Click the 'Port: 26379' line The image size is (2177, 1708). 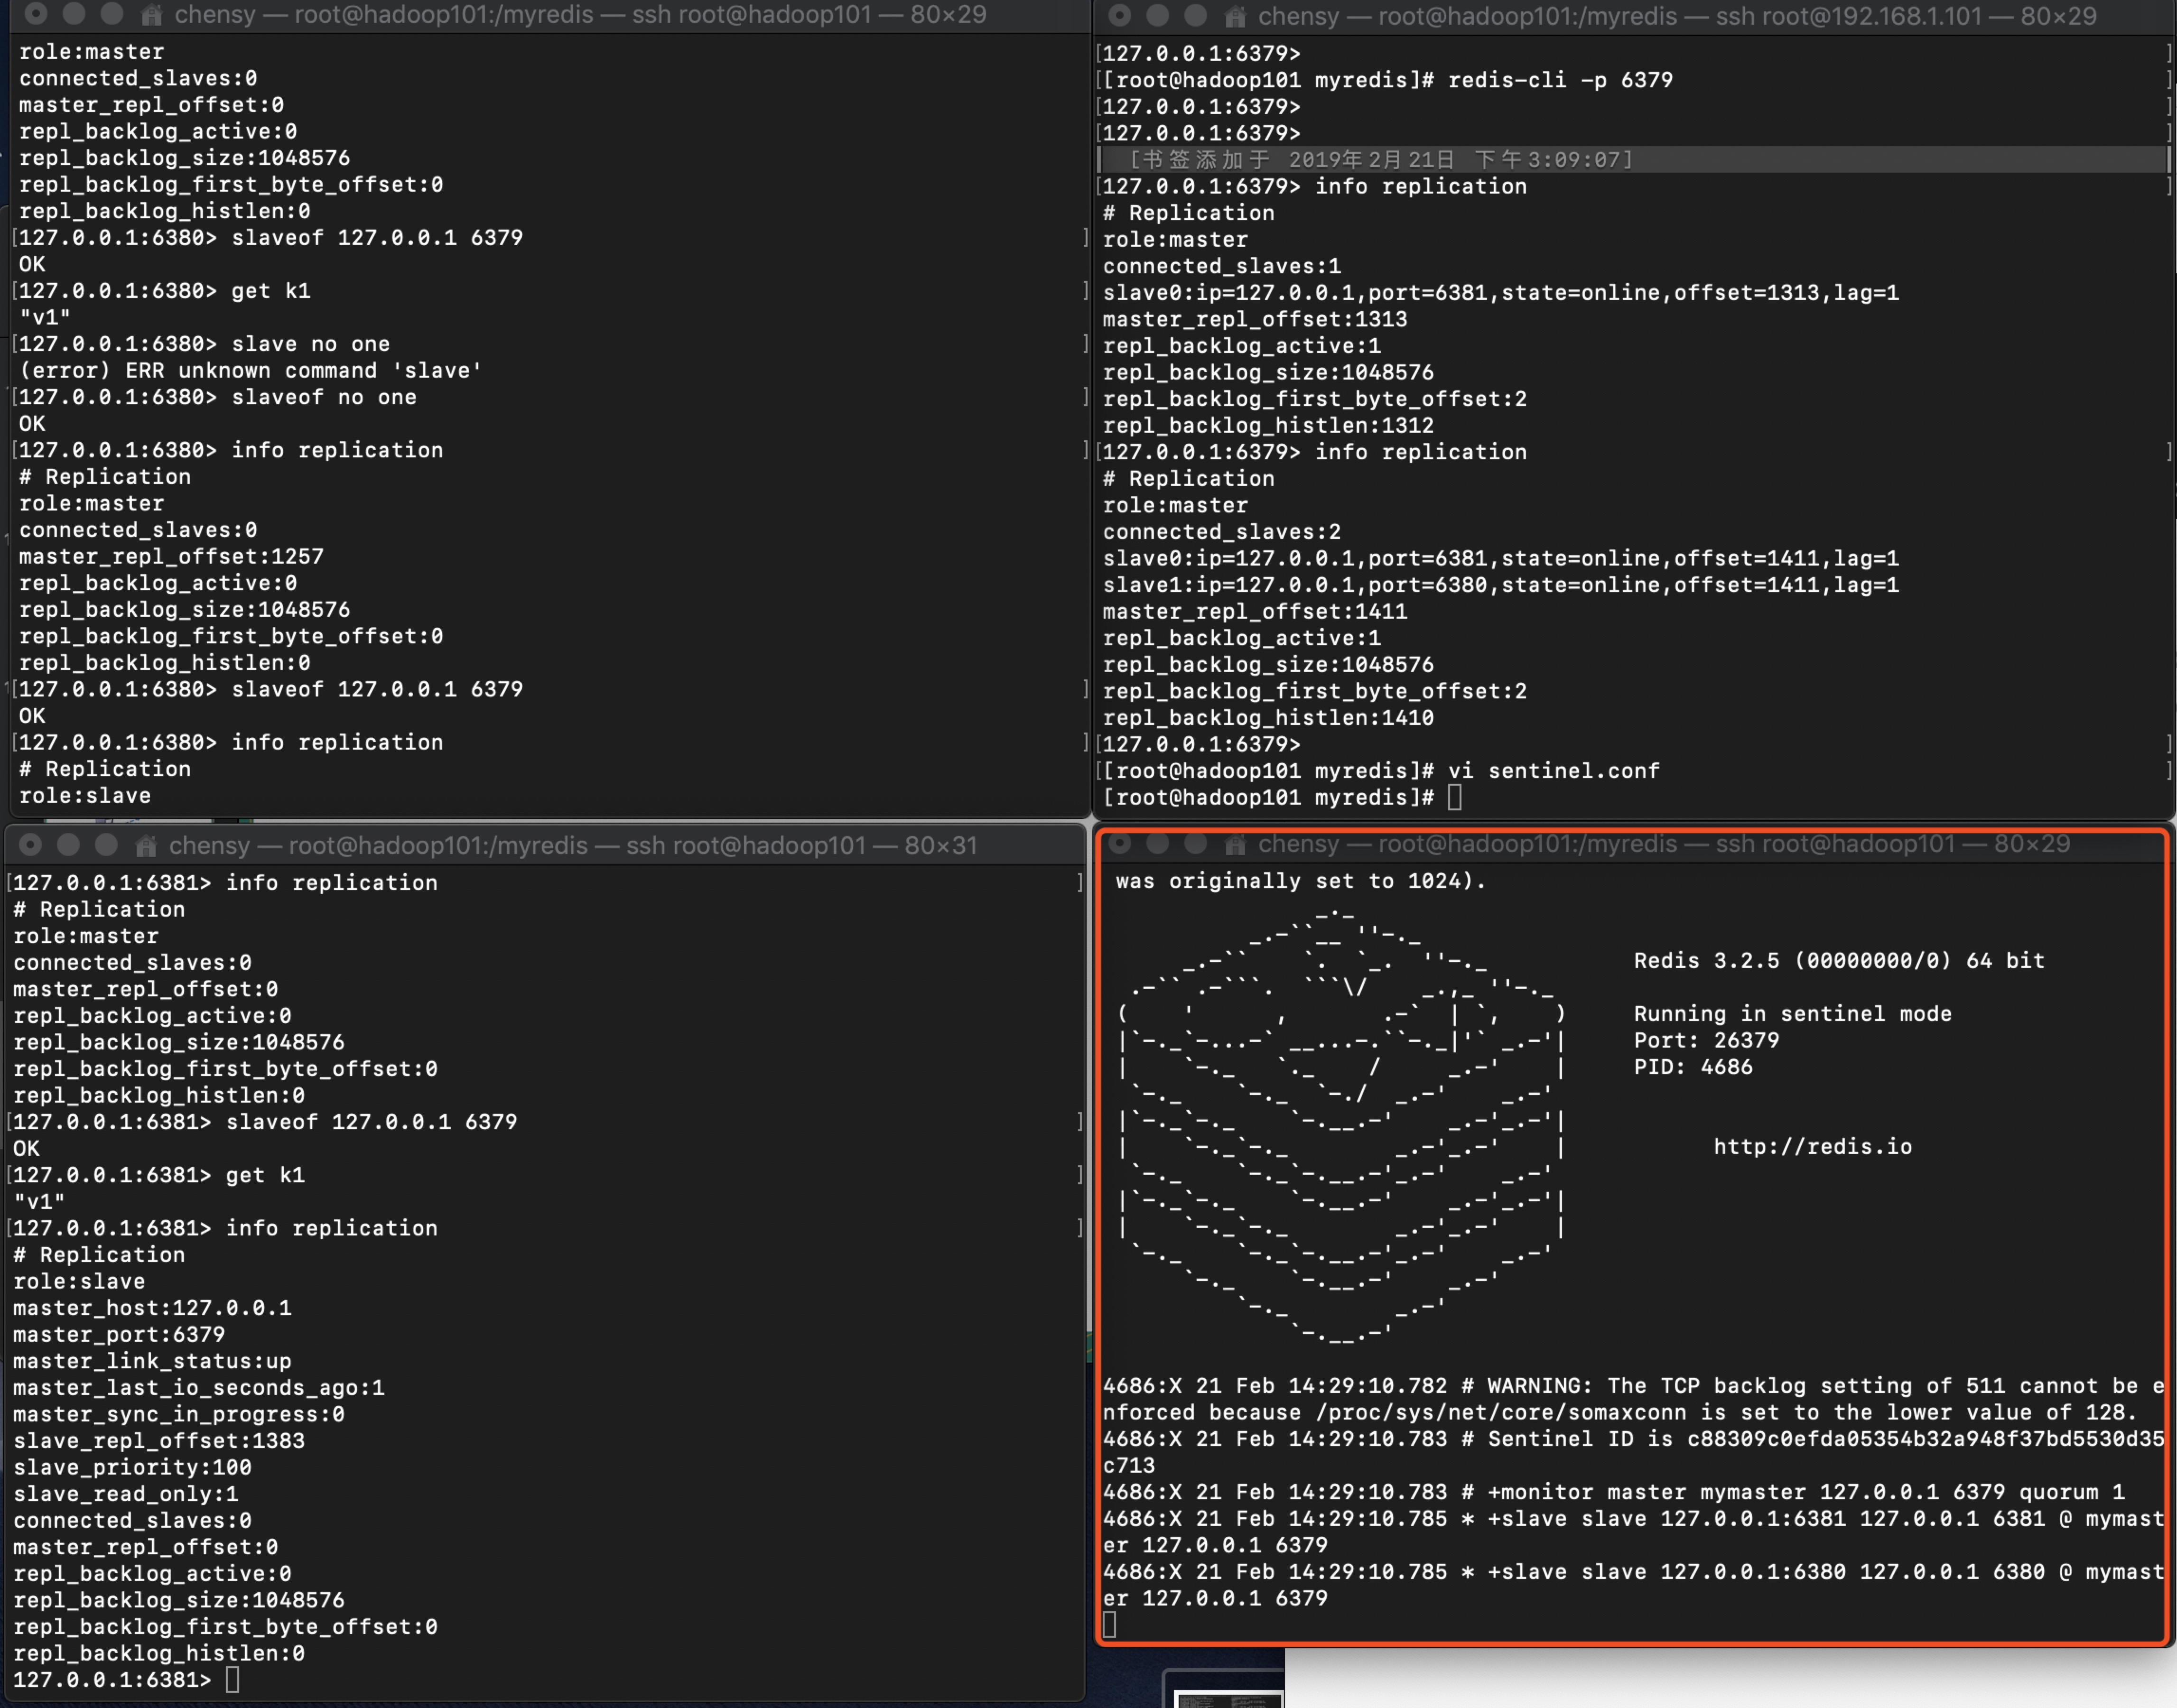[1706, 1040]
